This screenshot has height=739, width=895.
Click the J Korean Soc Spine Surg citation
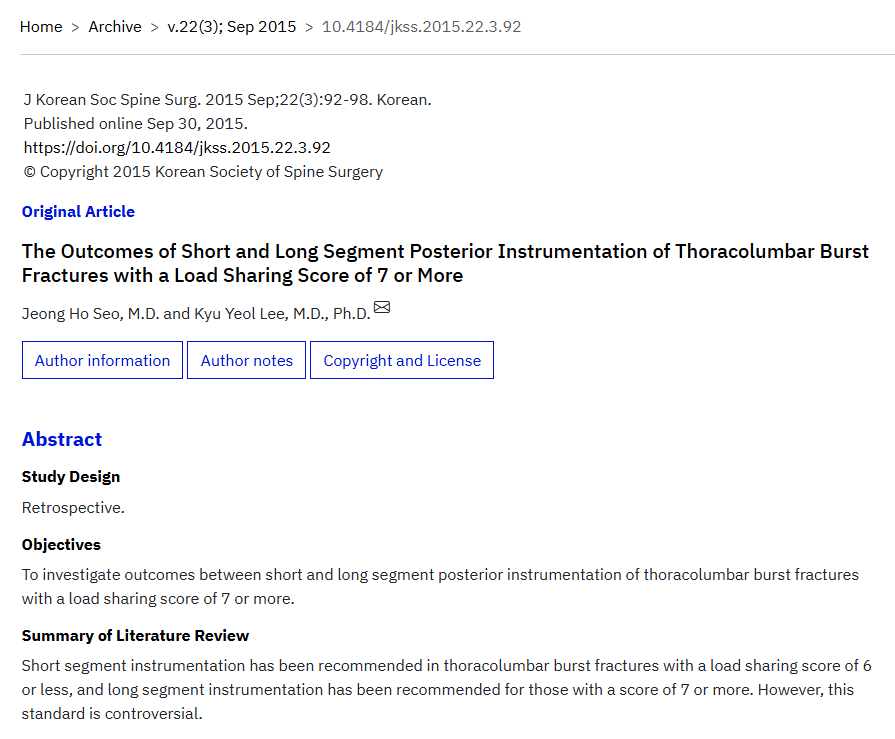[x=227, y=100]
